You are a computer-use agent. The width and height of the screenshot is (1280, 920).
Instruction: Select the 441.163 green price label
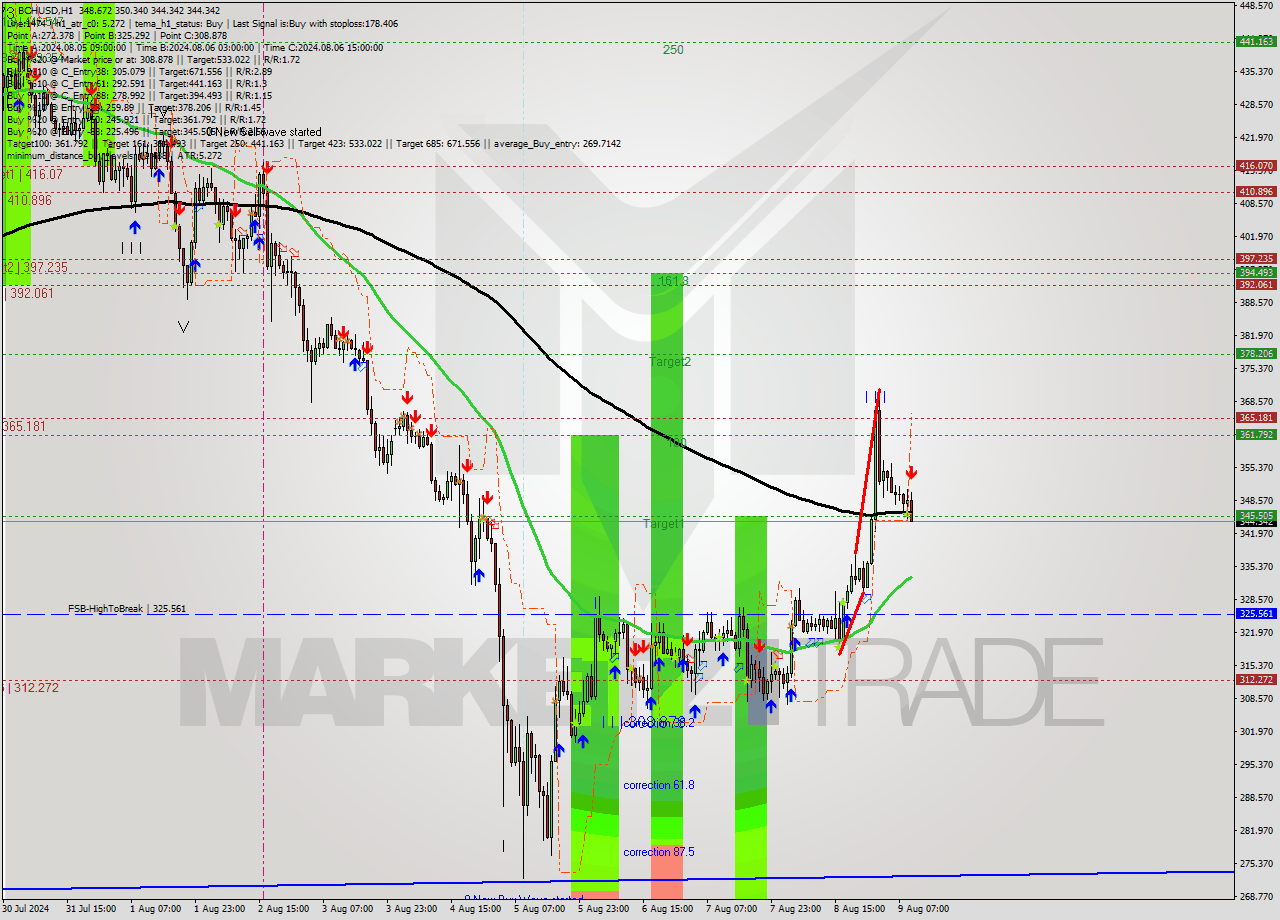[x=1256, y=42]
